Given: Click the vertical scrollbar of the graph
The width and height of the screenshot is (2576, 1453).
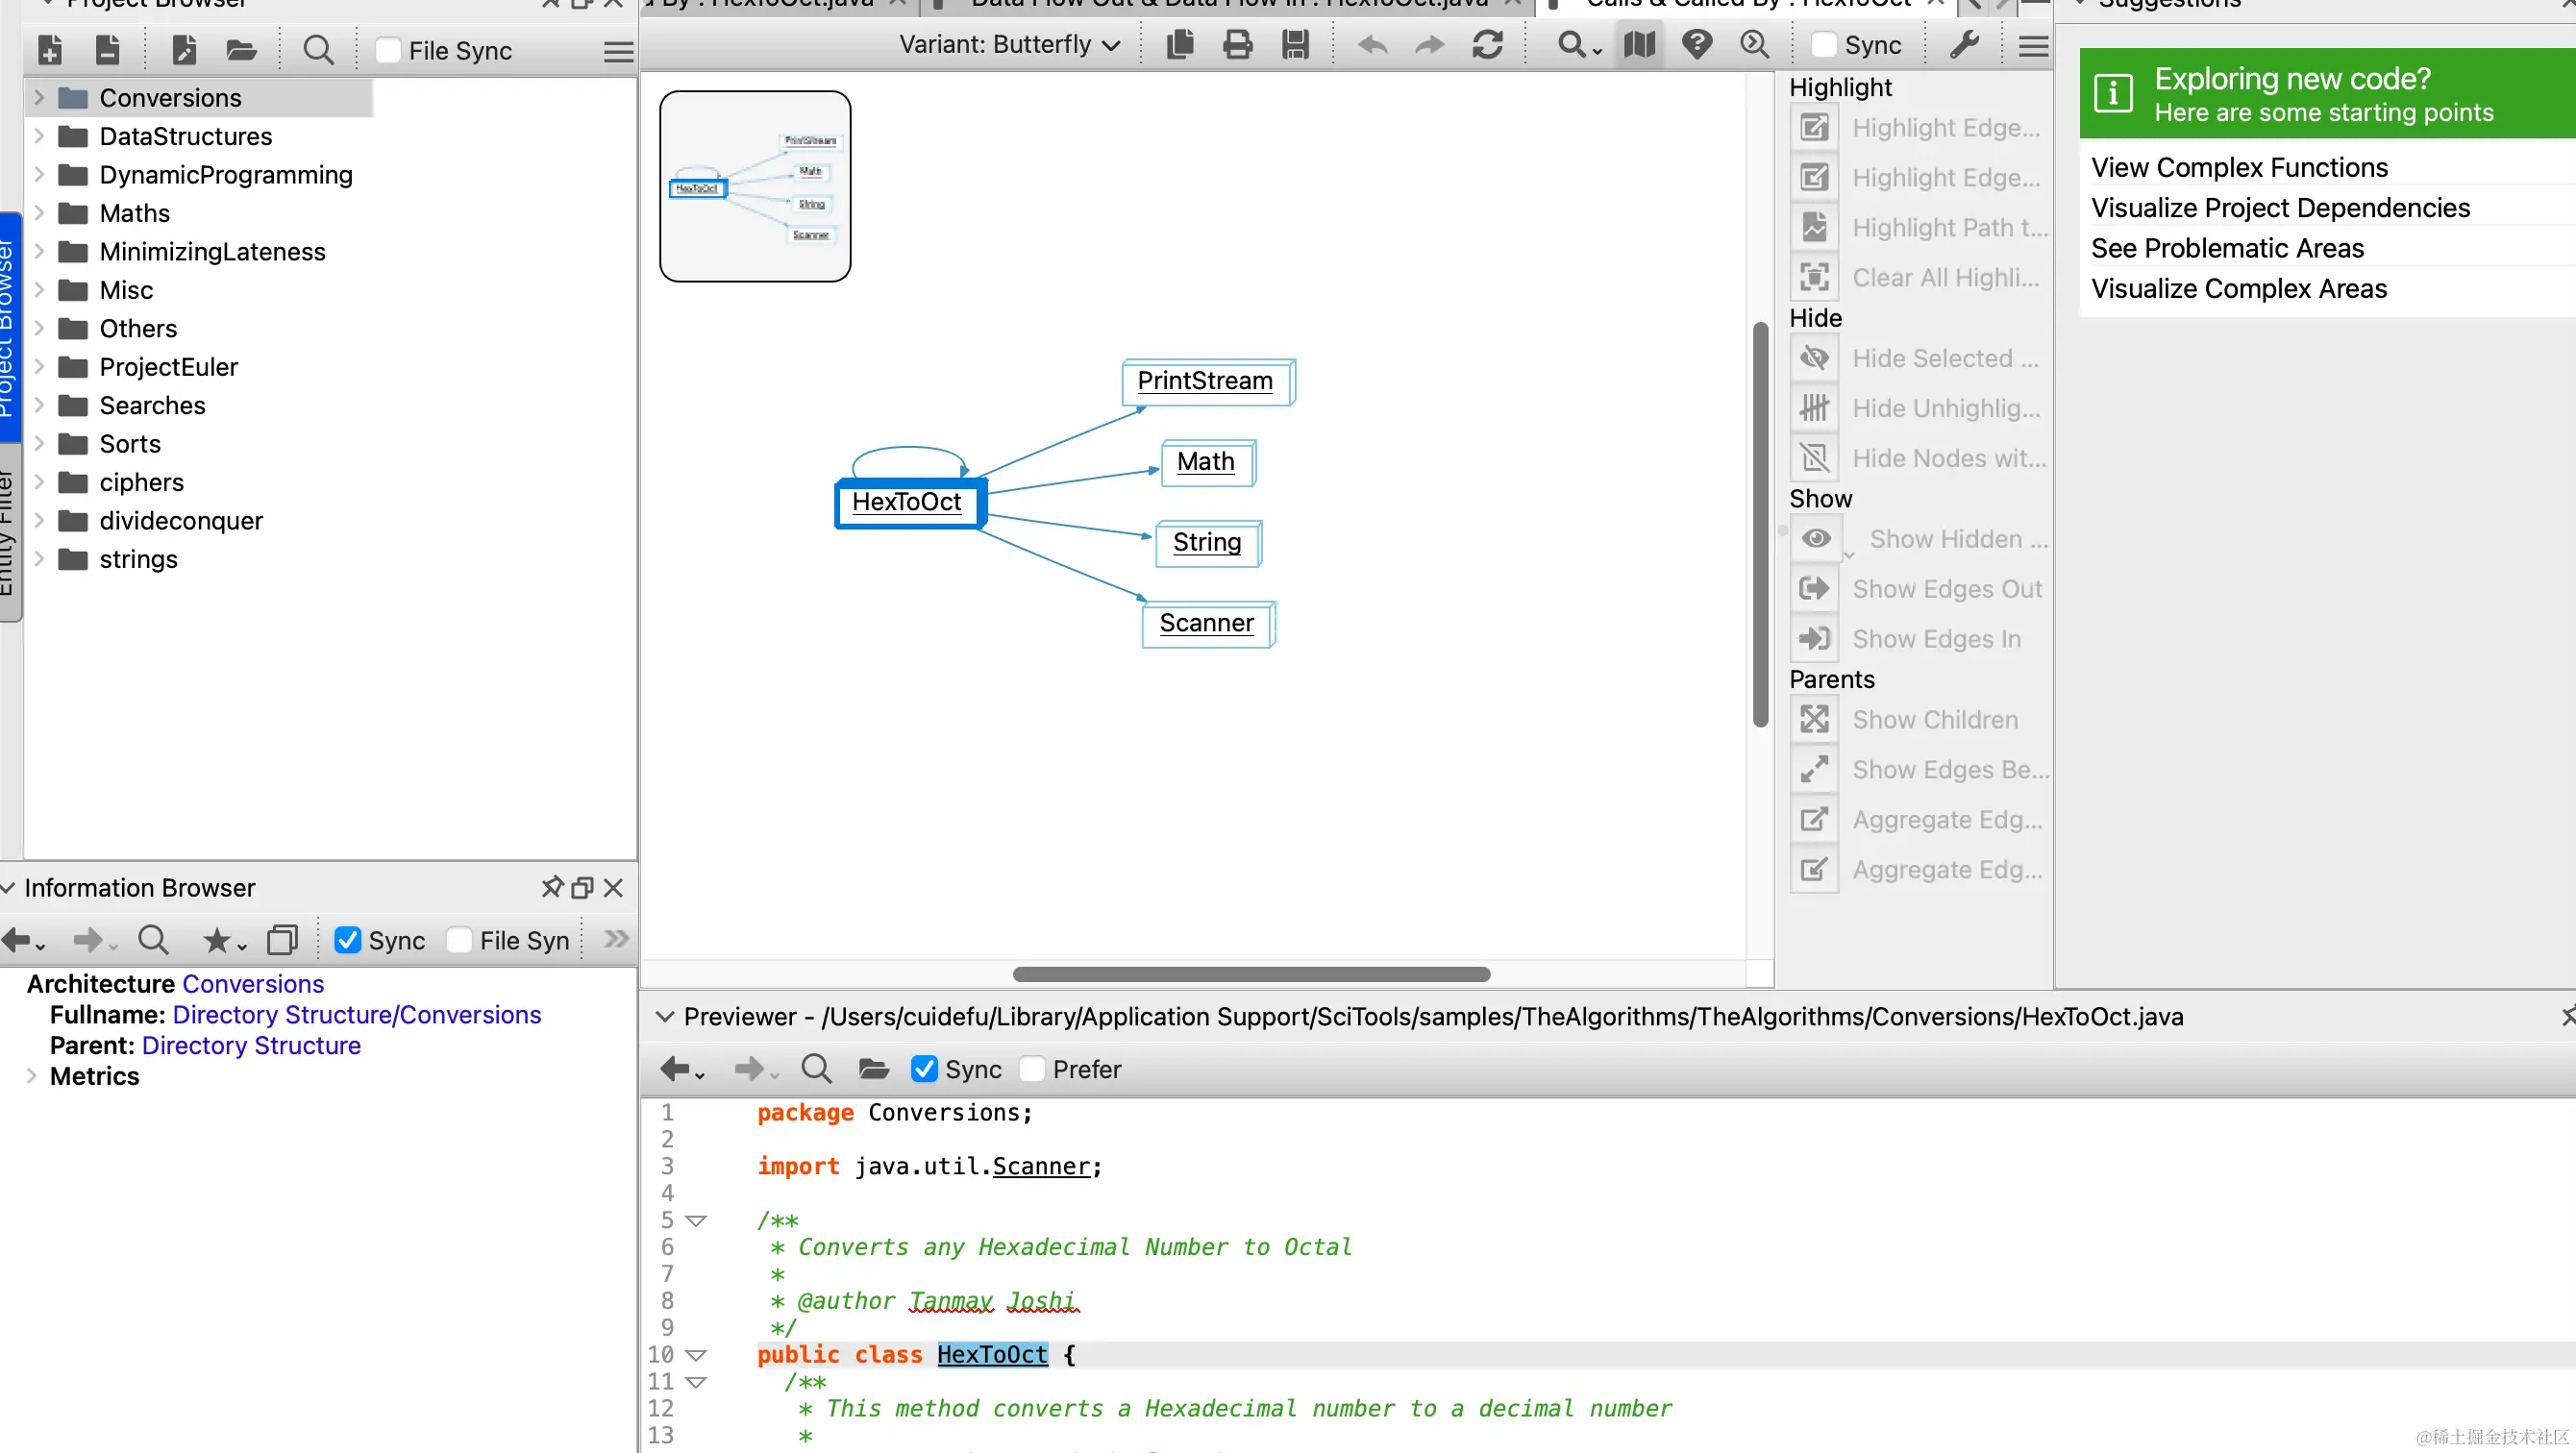Looking at the screenshot, I should coord(1760,524).
